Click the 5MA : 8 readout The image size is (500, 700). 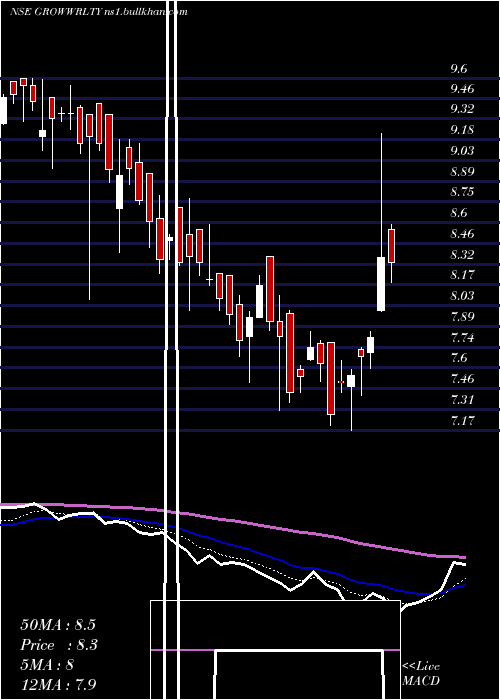(x=47, y=665)
